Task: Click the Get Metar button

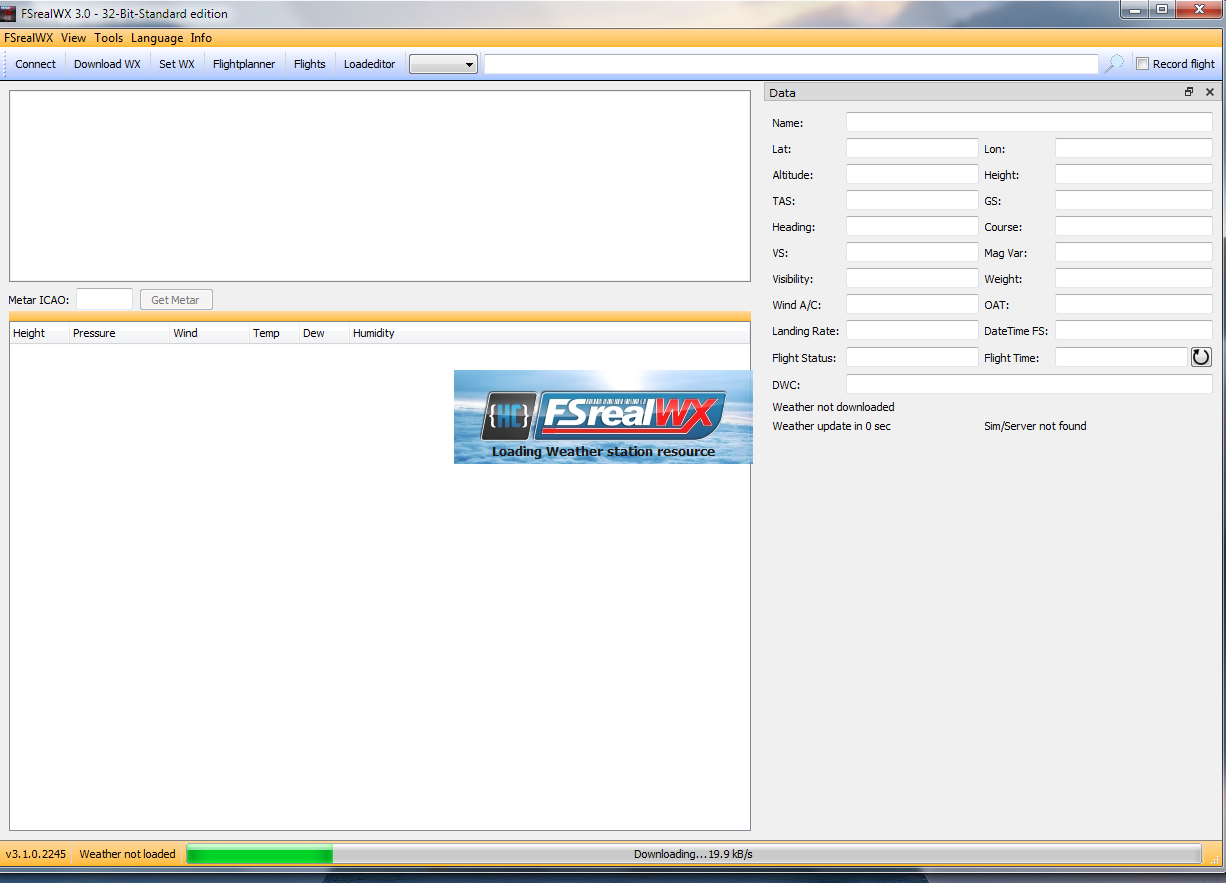Action: click(175, 300)
